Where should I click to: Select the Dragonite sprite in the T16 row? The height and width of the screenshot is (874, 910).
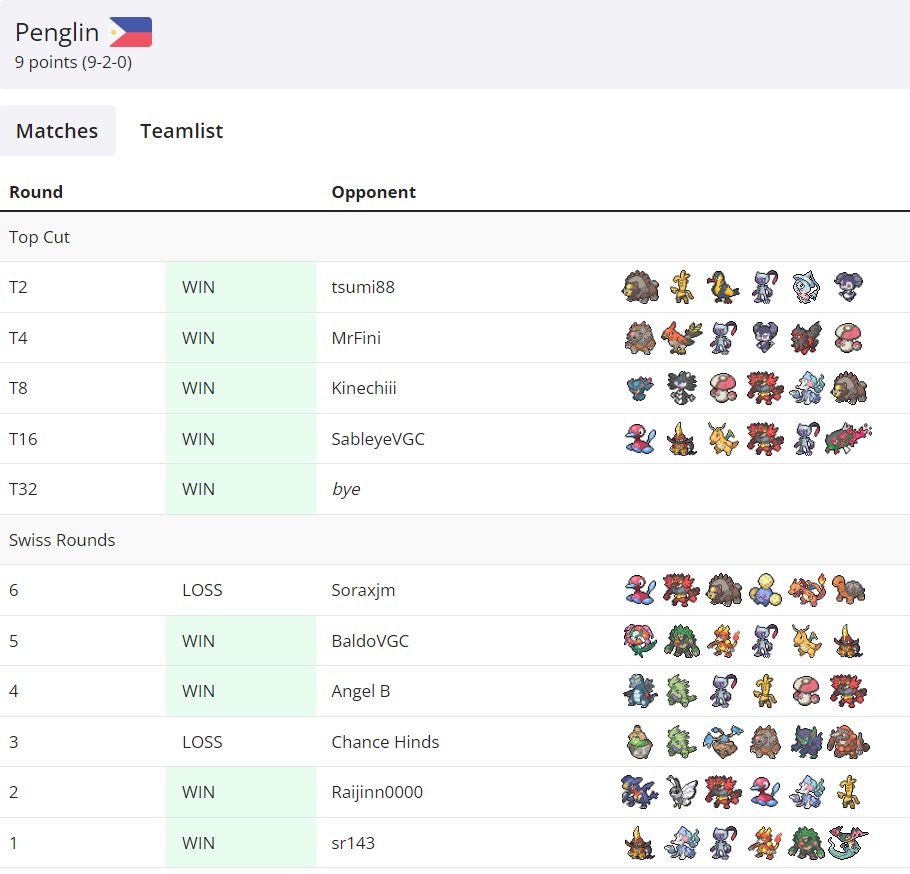(723, 438)
